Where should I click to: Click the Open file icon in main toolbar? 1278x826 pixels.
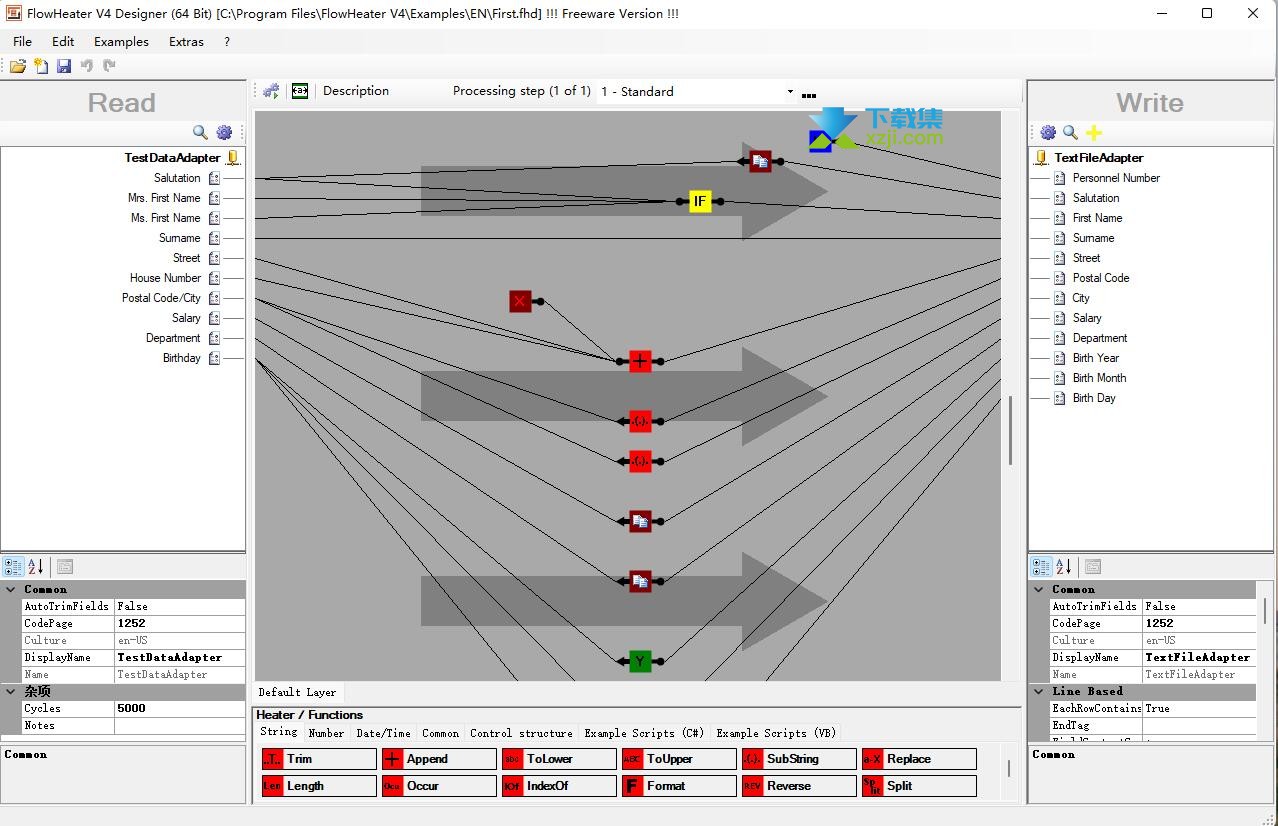[18, 66]
